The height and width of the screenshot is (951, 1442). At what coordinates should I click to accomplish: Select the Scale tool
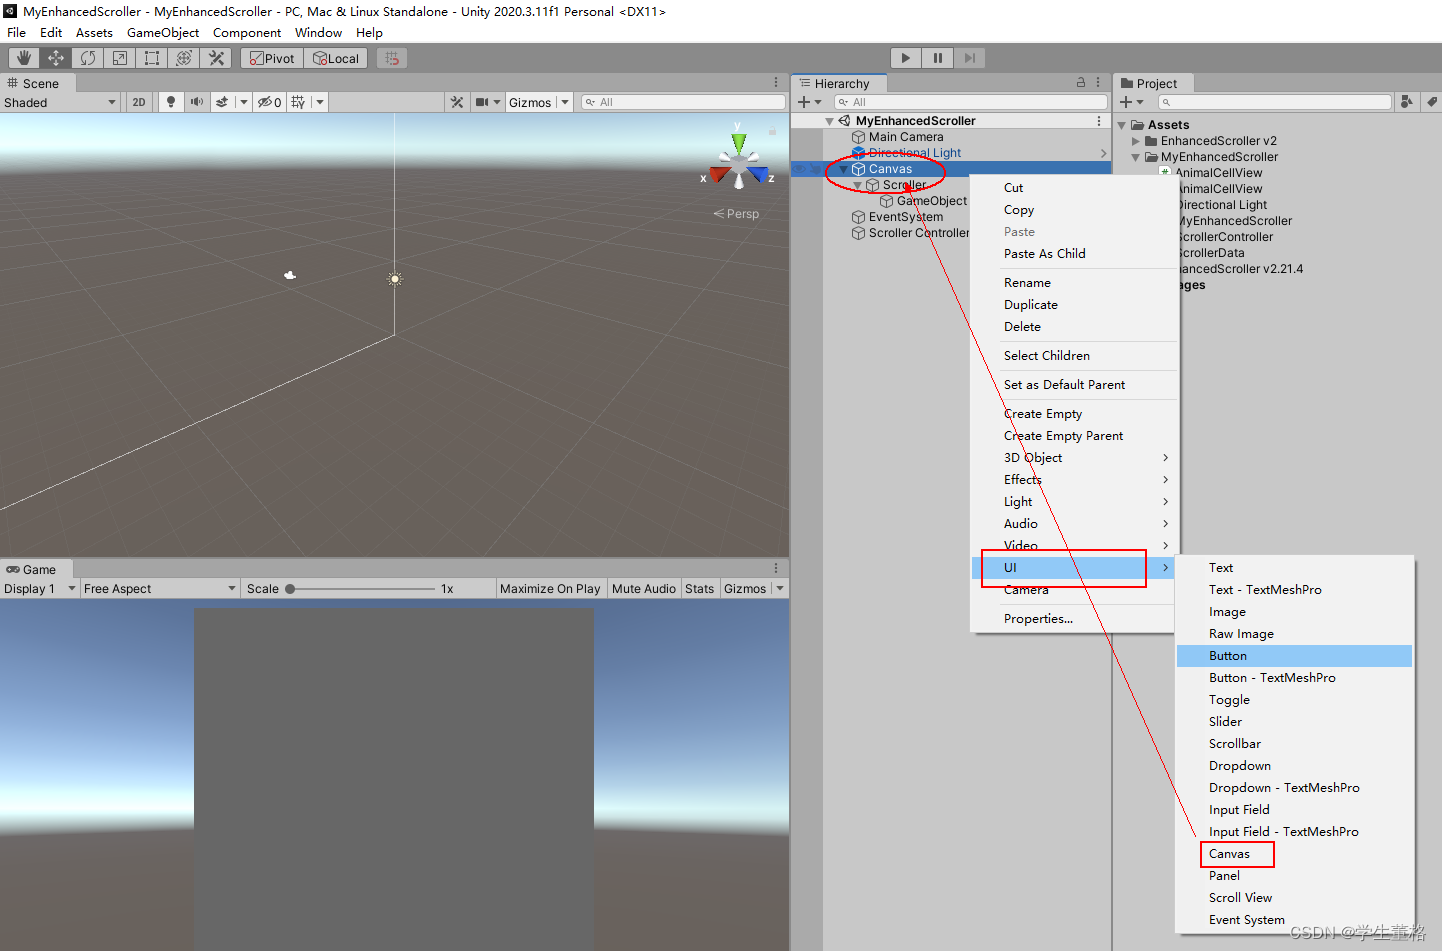tap(119, 57)
